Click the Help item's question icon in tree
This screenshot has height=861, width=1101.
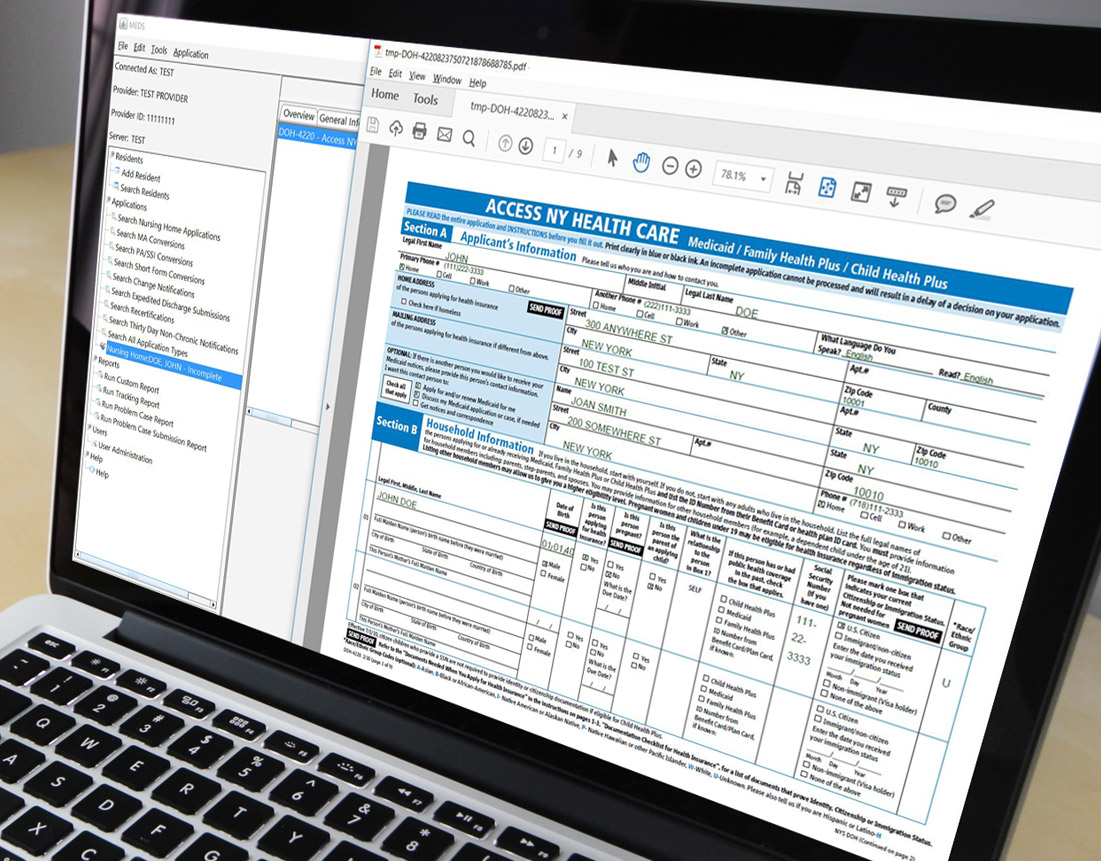[91, 471]
